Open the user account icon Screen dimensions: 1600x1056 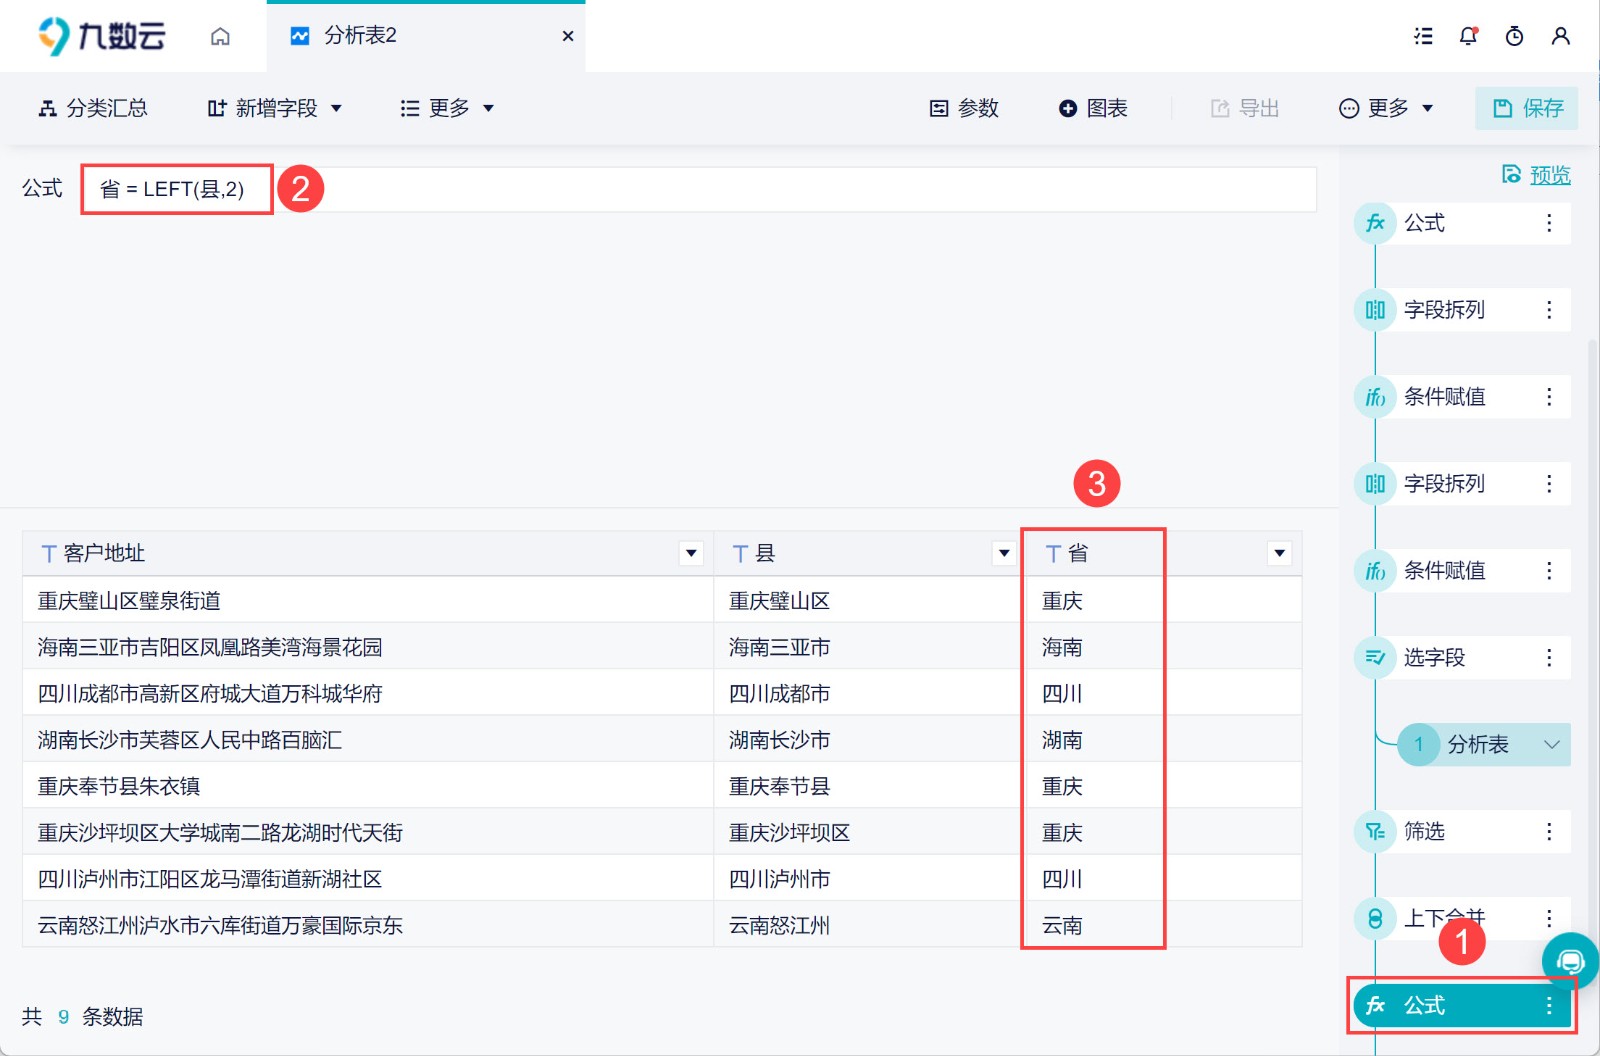[x=1560, y=36]
